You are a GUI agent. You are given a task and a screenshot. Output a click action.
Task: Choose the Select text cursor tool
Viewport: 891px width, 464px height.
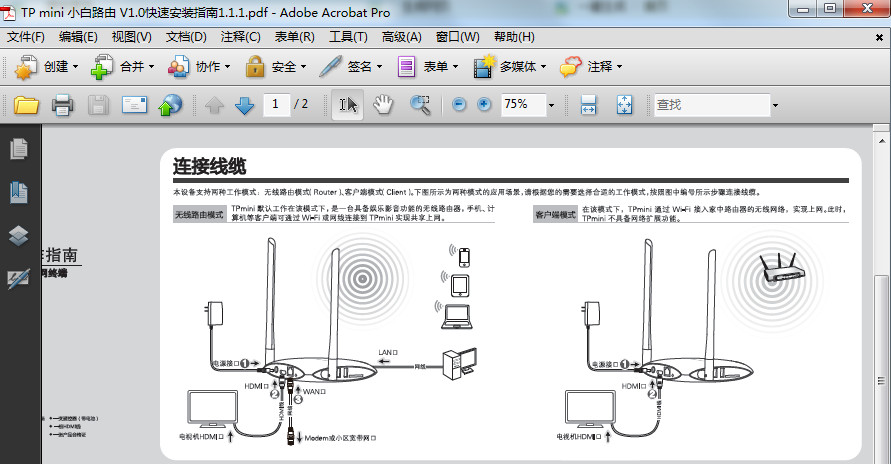pyautogui.click(x=348, y=104)
